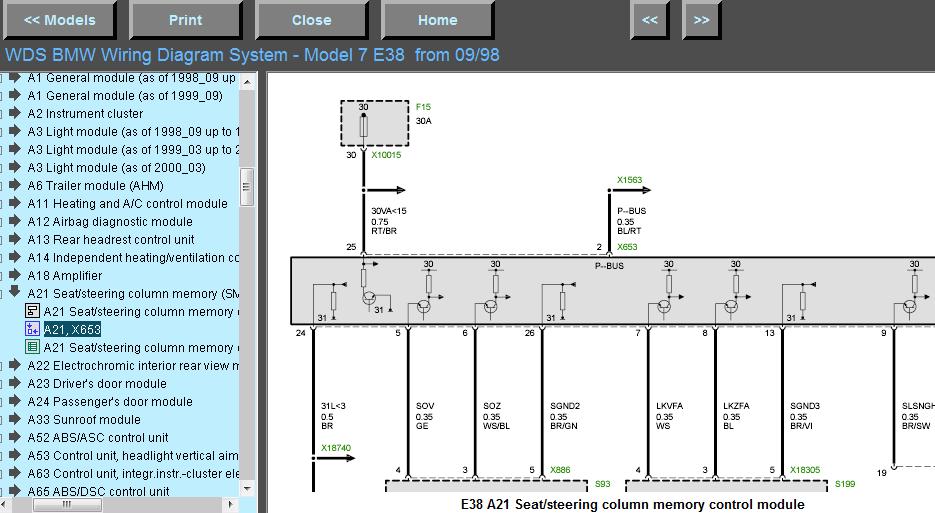Open the A21, X653 connector icon

pyautogui.click(x=32, y=329)
